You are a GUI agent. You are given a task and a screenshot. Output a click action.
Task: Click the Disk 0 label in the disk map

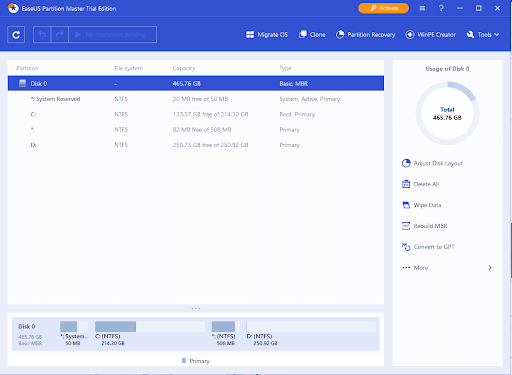tap(27, 326)
